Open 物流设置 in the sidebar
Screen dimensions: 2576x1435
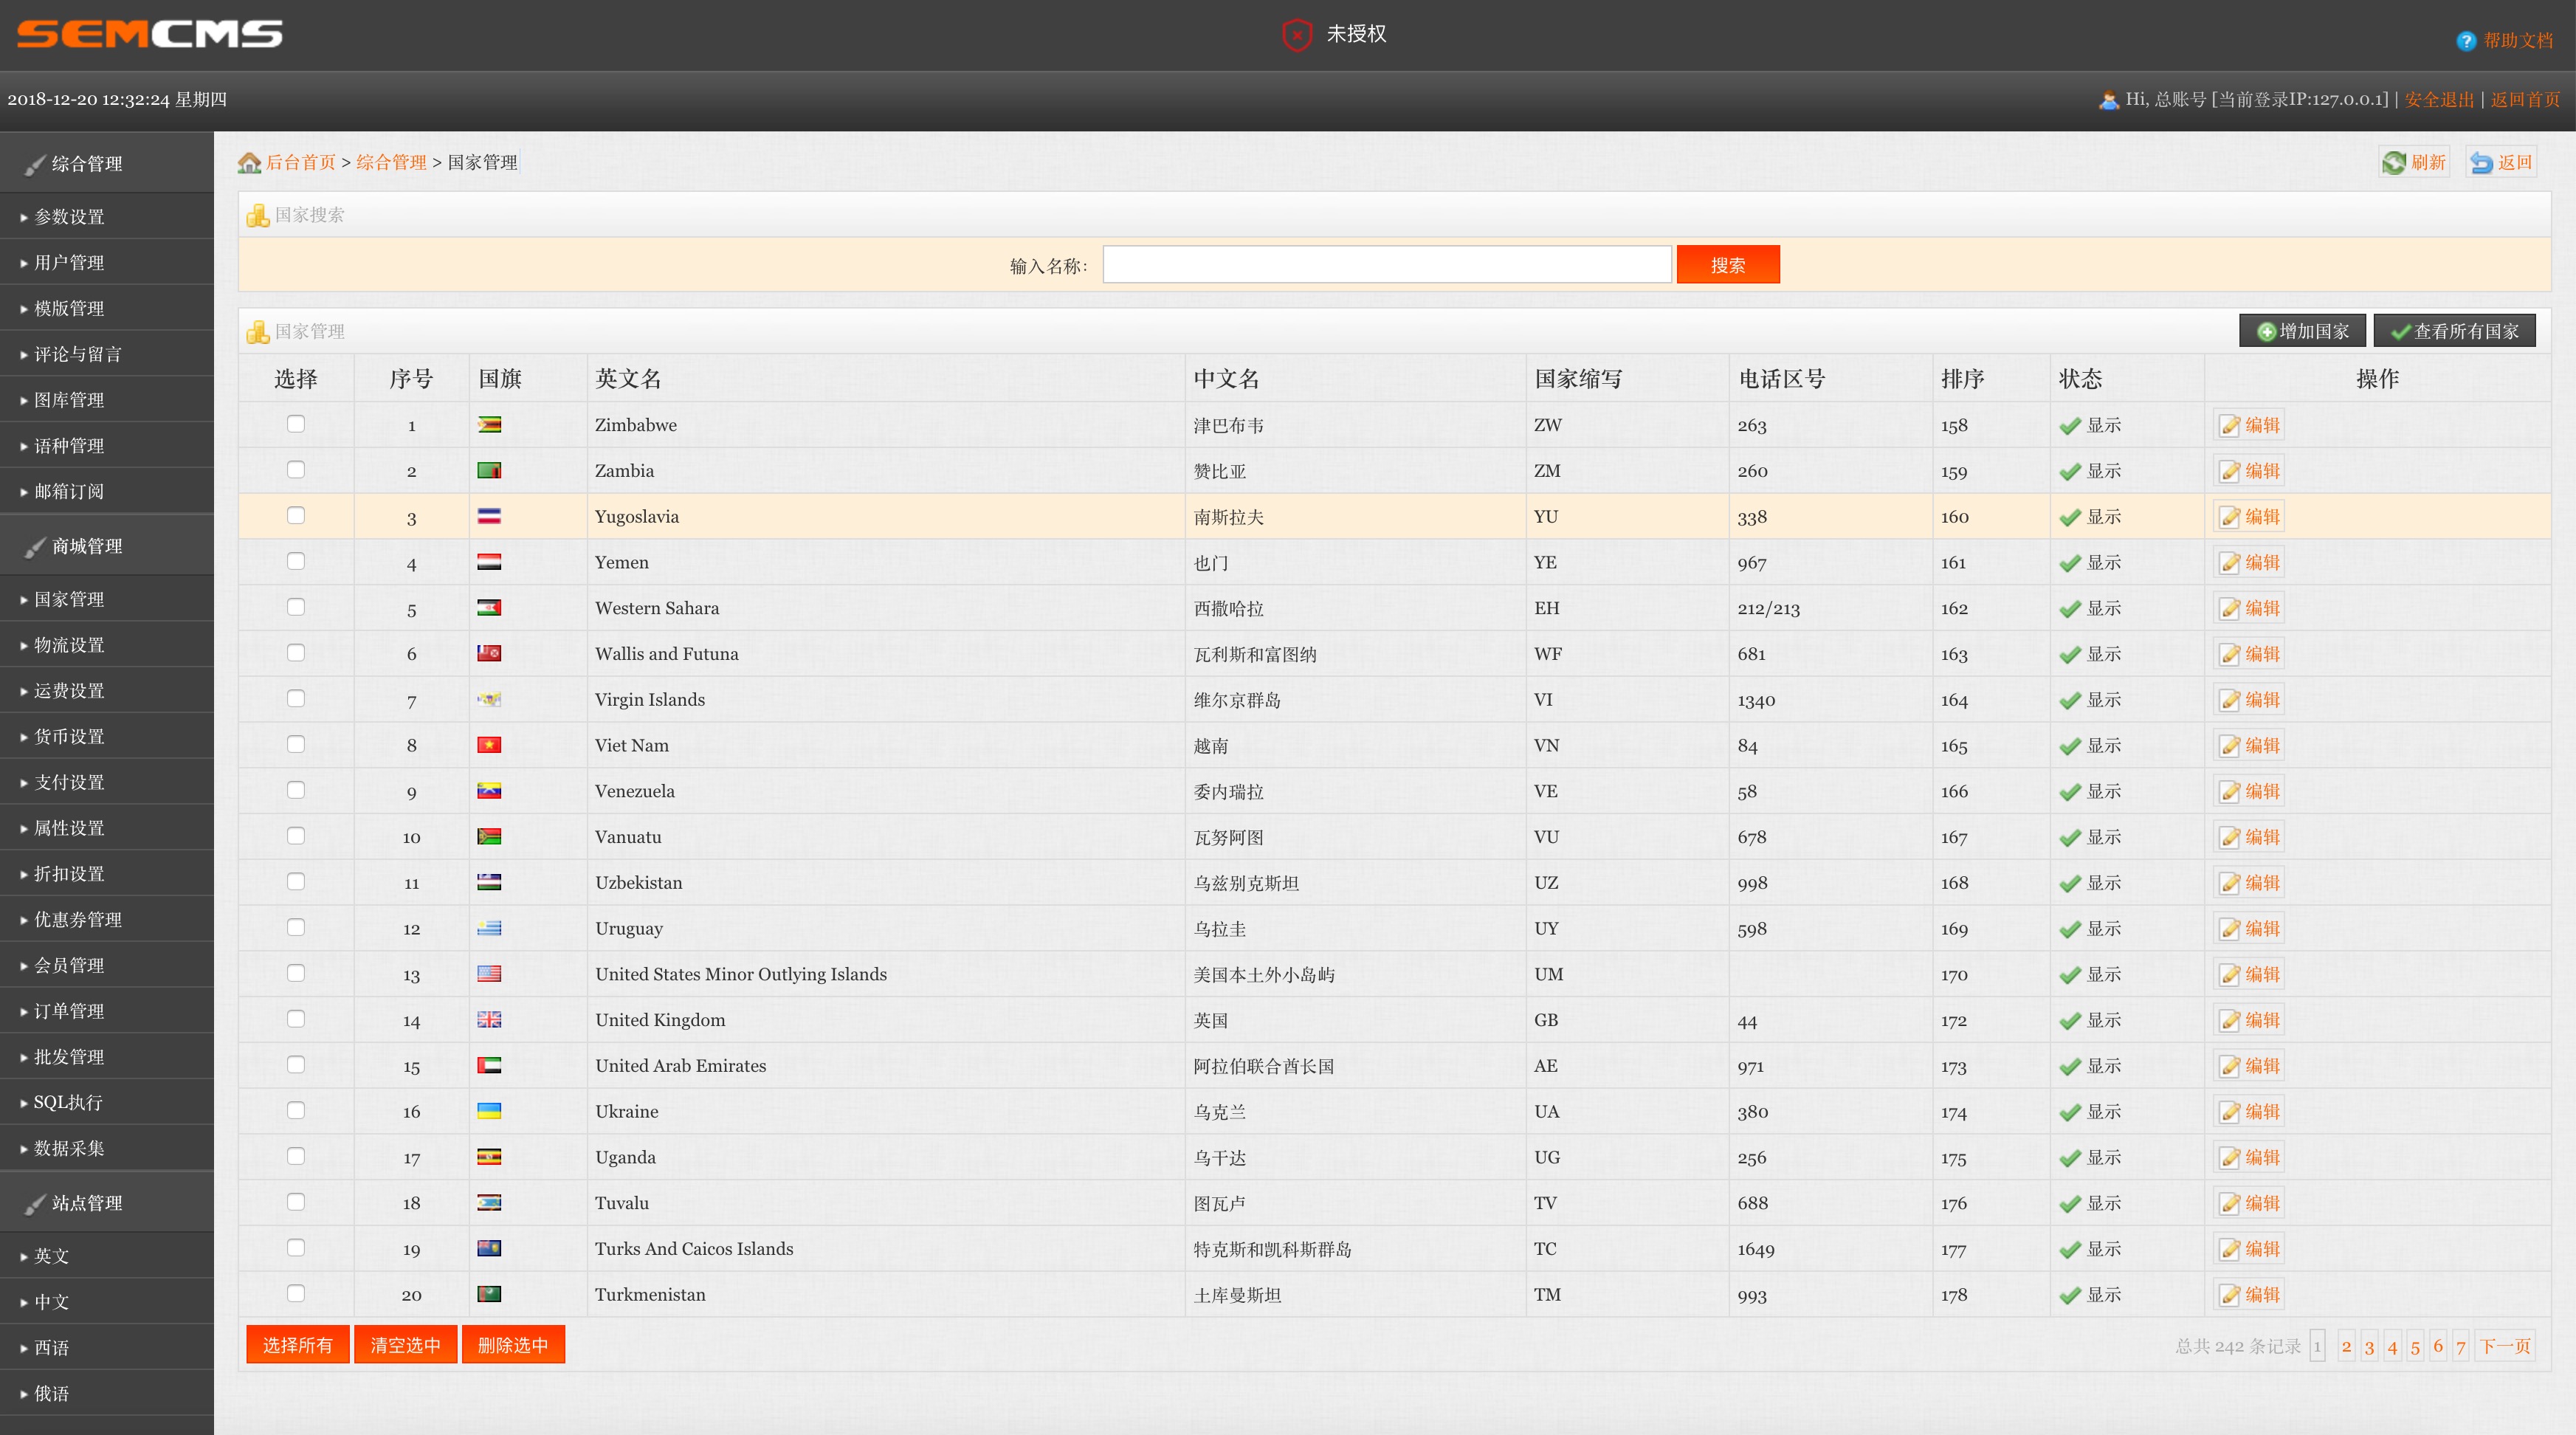coord(69,645)
